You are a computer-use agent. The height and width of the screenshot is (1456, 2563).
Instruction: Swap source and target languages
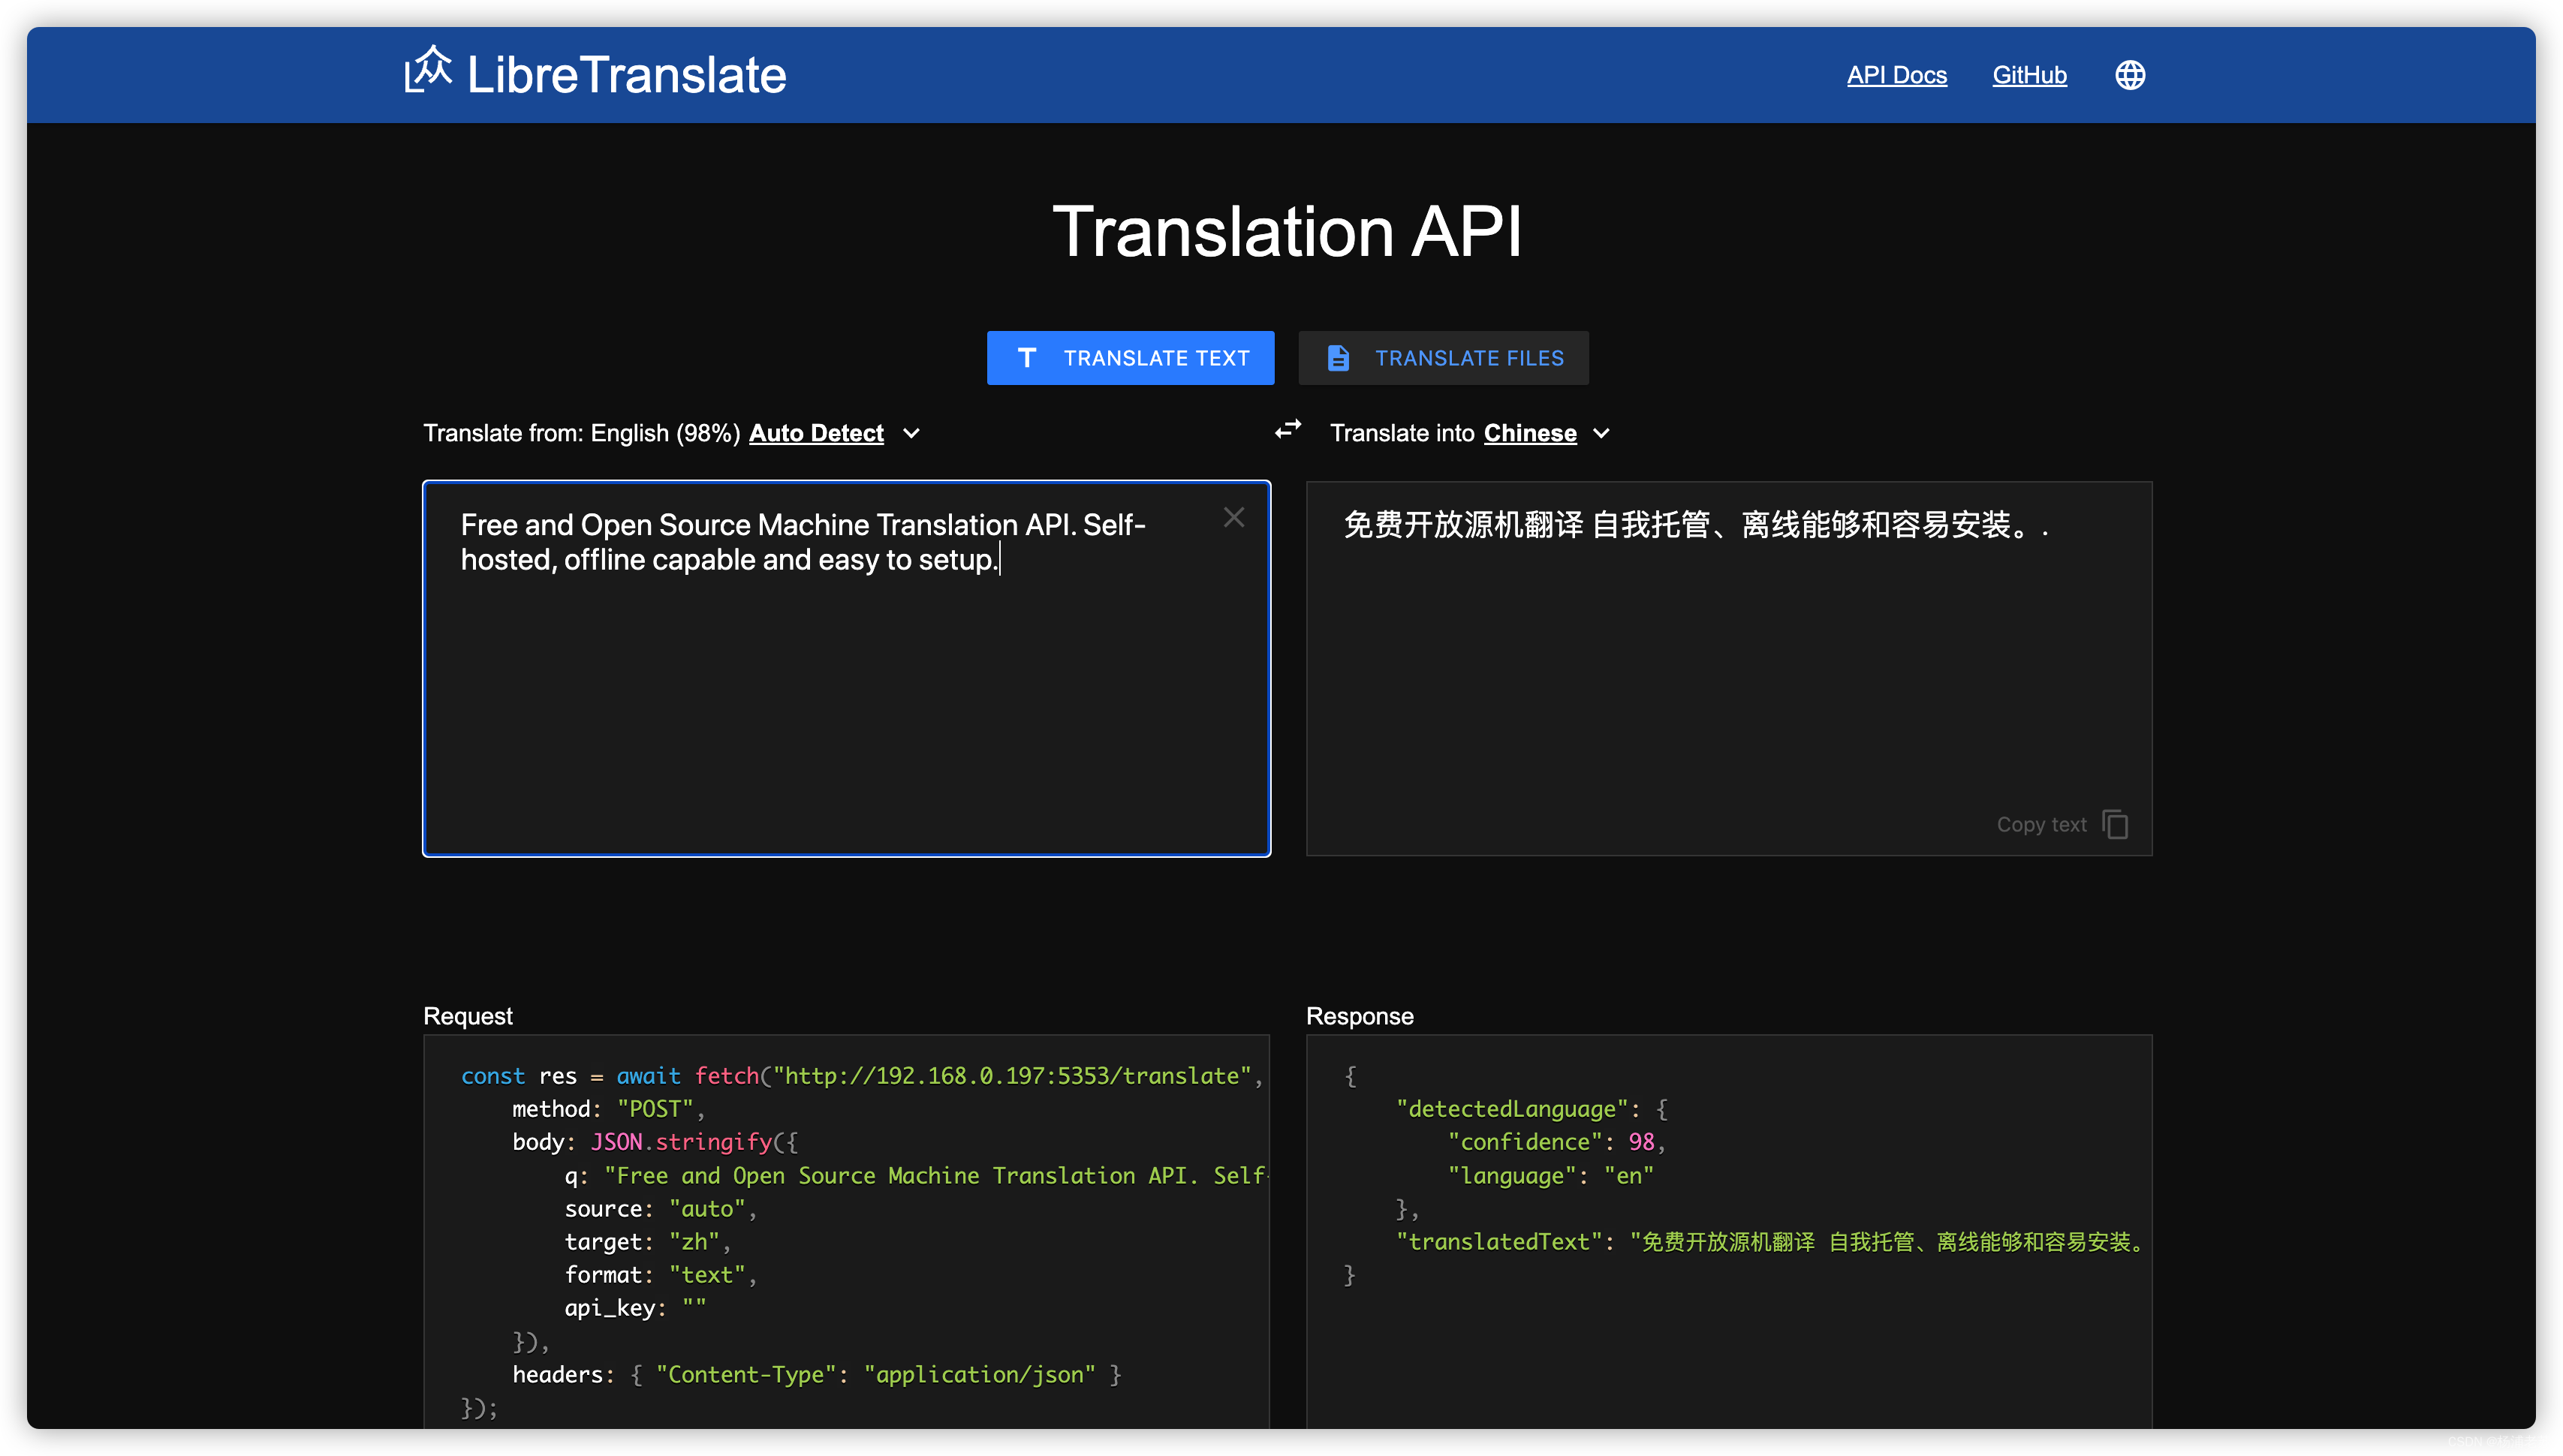[x=1288, y=430]
